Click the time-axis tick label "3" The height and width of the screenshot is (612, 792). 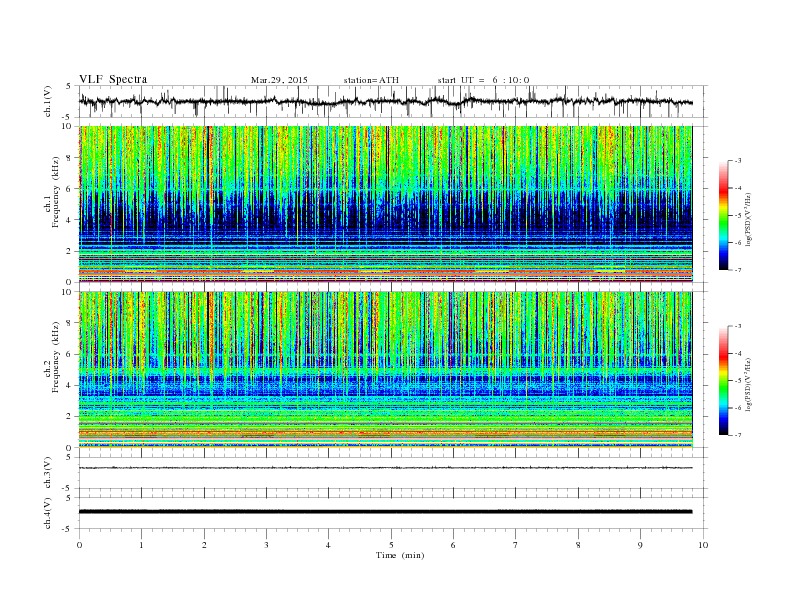[266, 545]
